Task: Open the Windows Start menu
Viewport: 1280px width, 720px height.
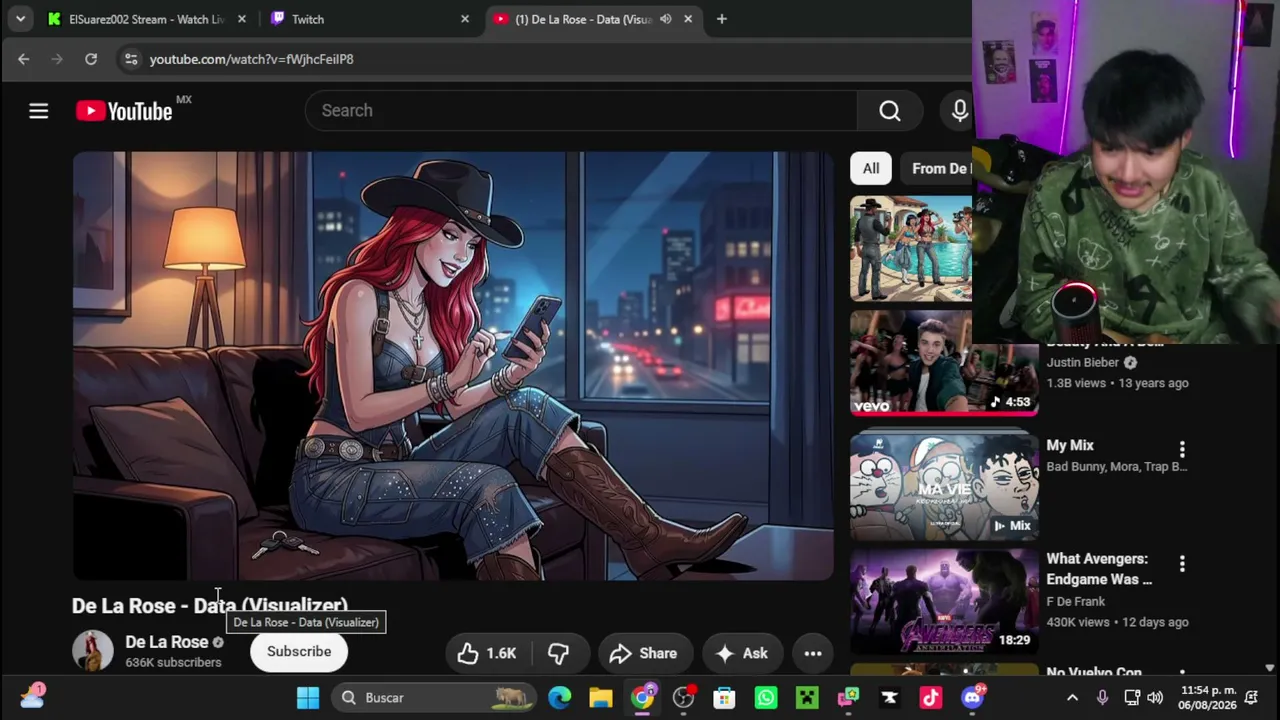Action: (x=308, y=697)
